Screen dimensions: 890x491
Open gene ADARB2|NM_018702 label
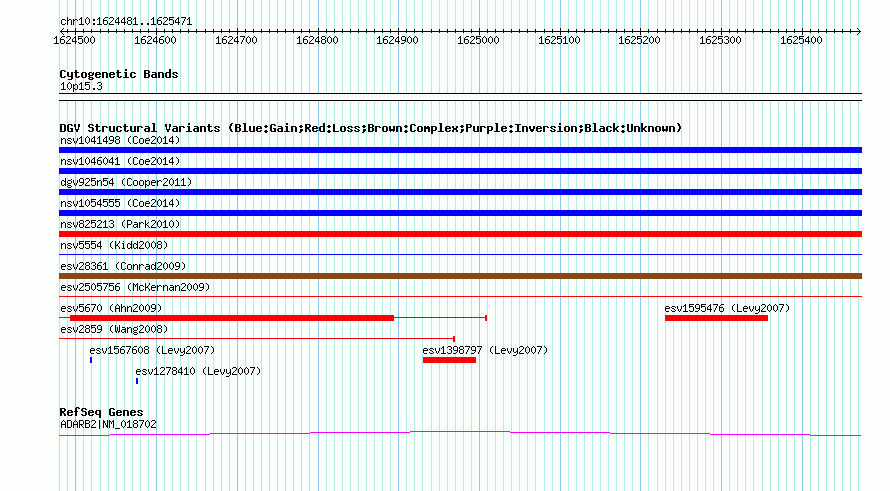pos(108,425)
